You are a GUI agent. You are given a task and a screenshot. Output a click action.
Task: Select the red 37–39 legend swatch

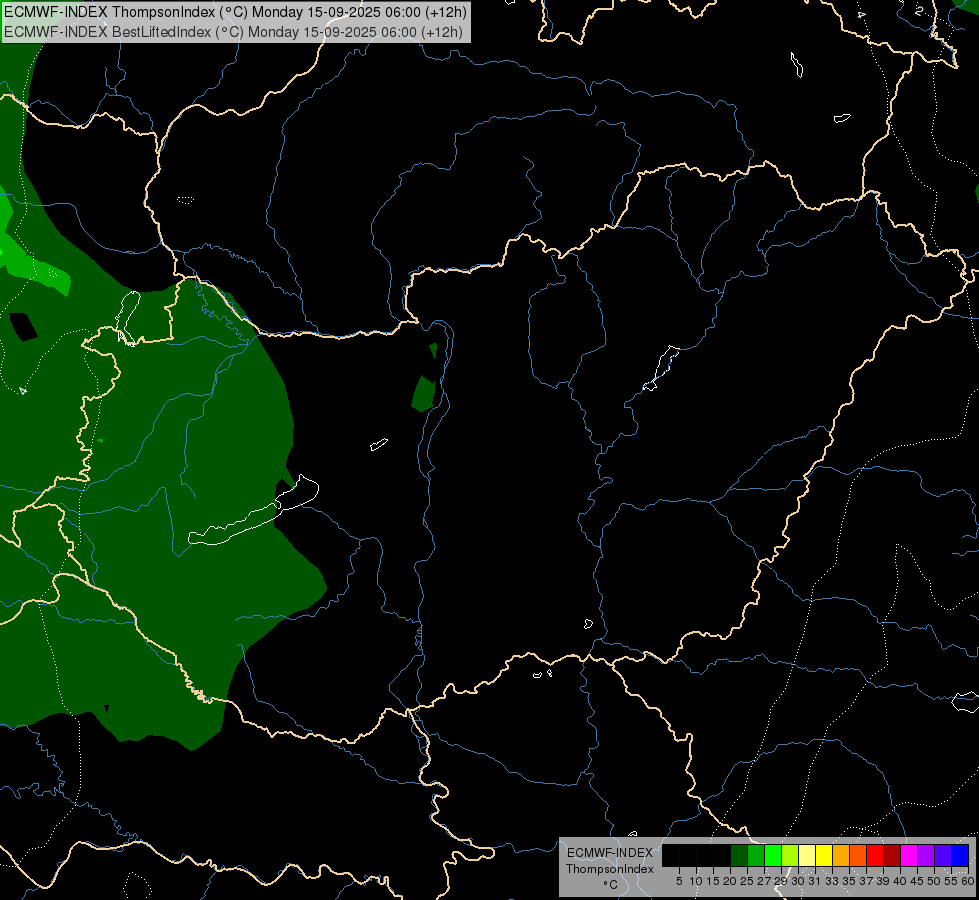[x=875, y=856]
